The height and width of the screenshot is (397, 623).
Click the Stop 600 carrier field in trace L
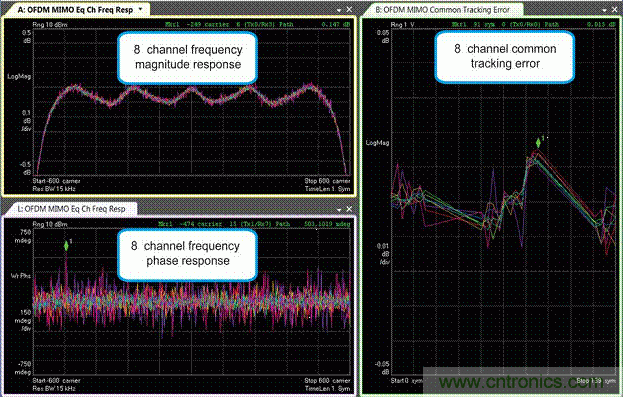pos(327,381)
